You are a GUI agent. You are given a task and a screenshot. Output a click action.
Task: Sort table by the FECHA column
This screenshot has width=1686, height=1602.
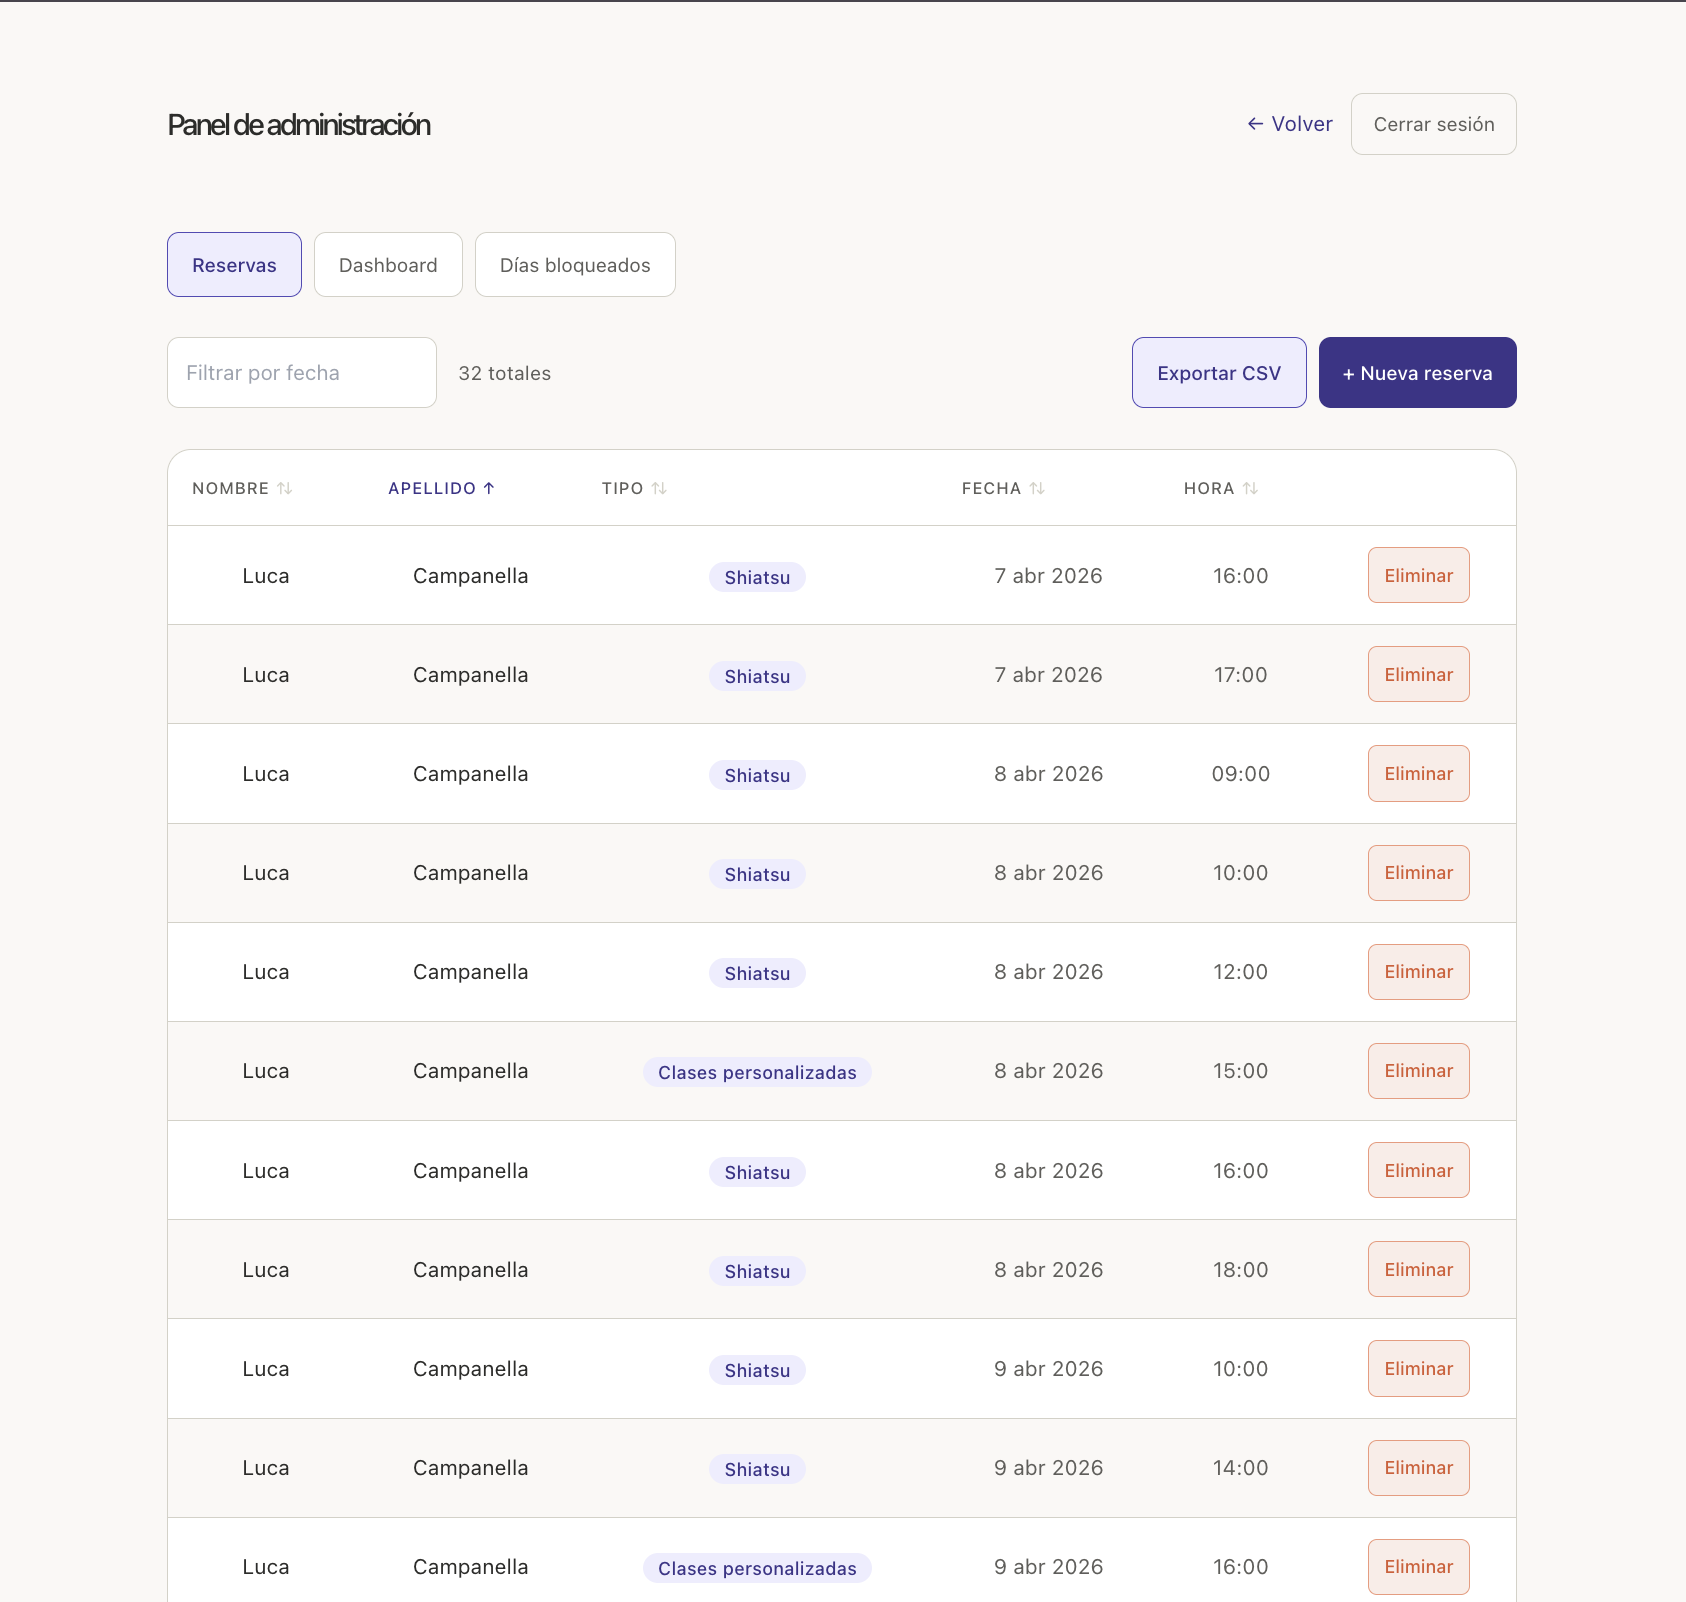click(x=1003, y=488)
